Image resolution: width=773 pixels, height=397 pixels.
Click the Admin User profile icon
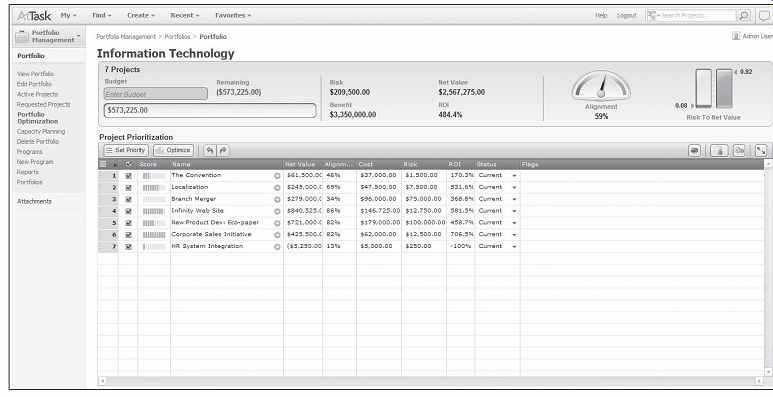tap(736, 36)
